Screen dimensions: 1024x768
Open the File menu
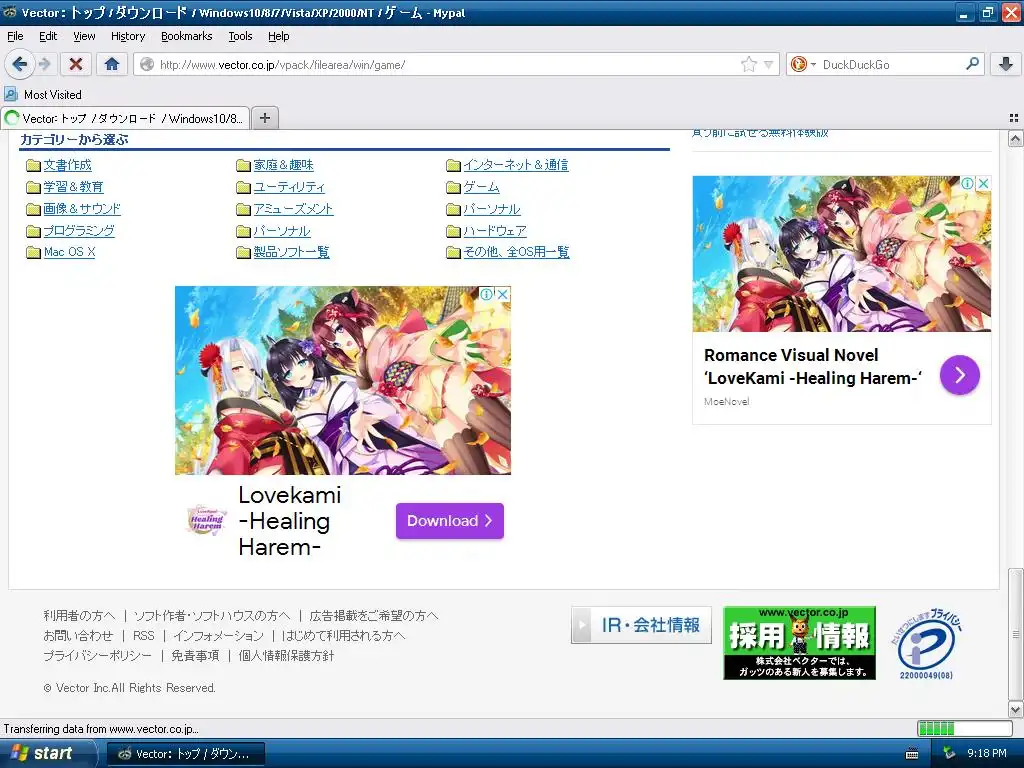[x=15, y=36]
